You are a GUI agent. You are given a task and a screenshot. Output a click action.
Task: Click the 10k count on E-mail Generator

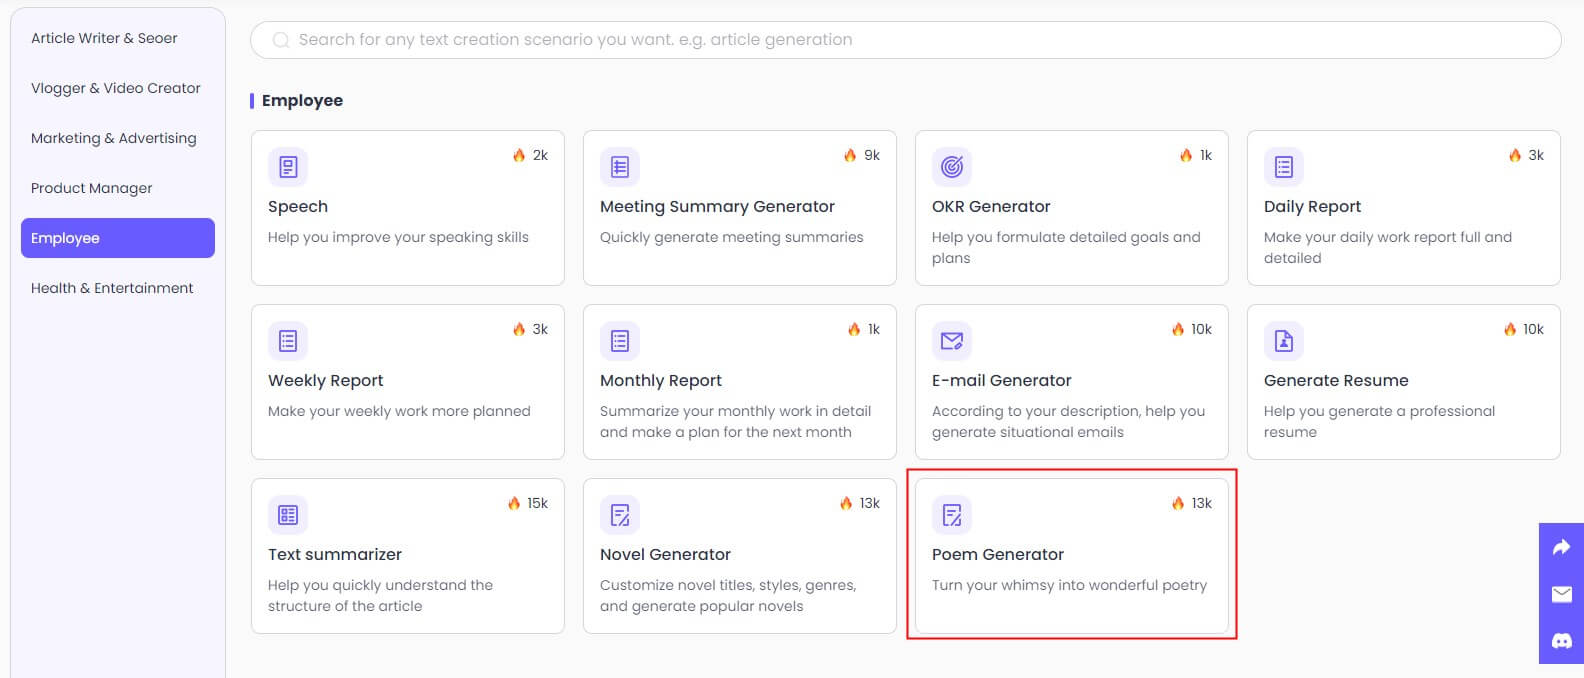(x=1201, y=329)
